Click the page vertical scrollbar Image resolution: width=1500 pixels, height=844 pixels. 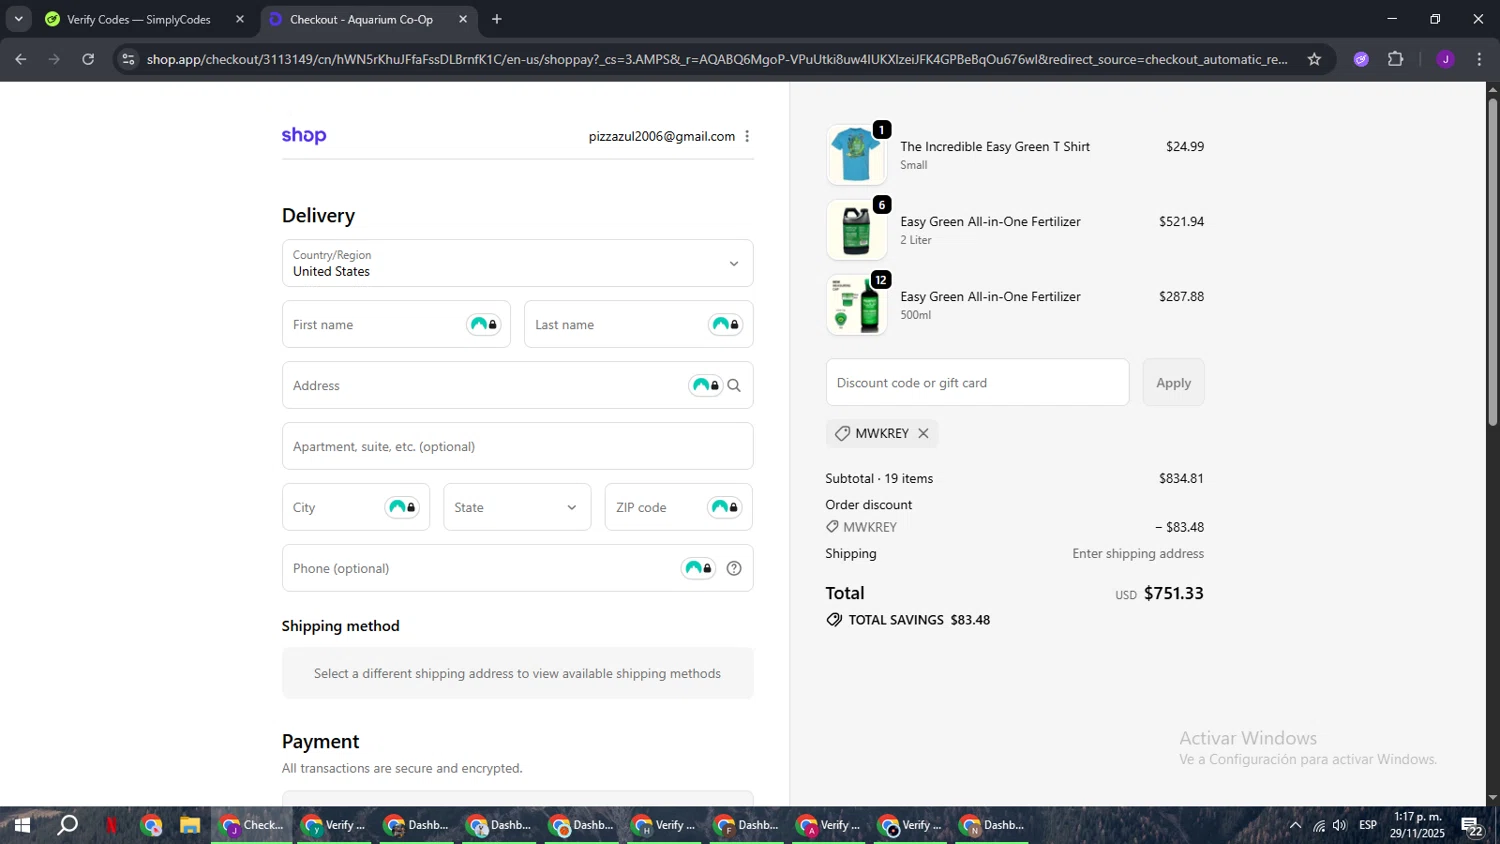click(1492, 262)
